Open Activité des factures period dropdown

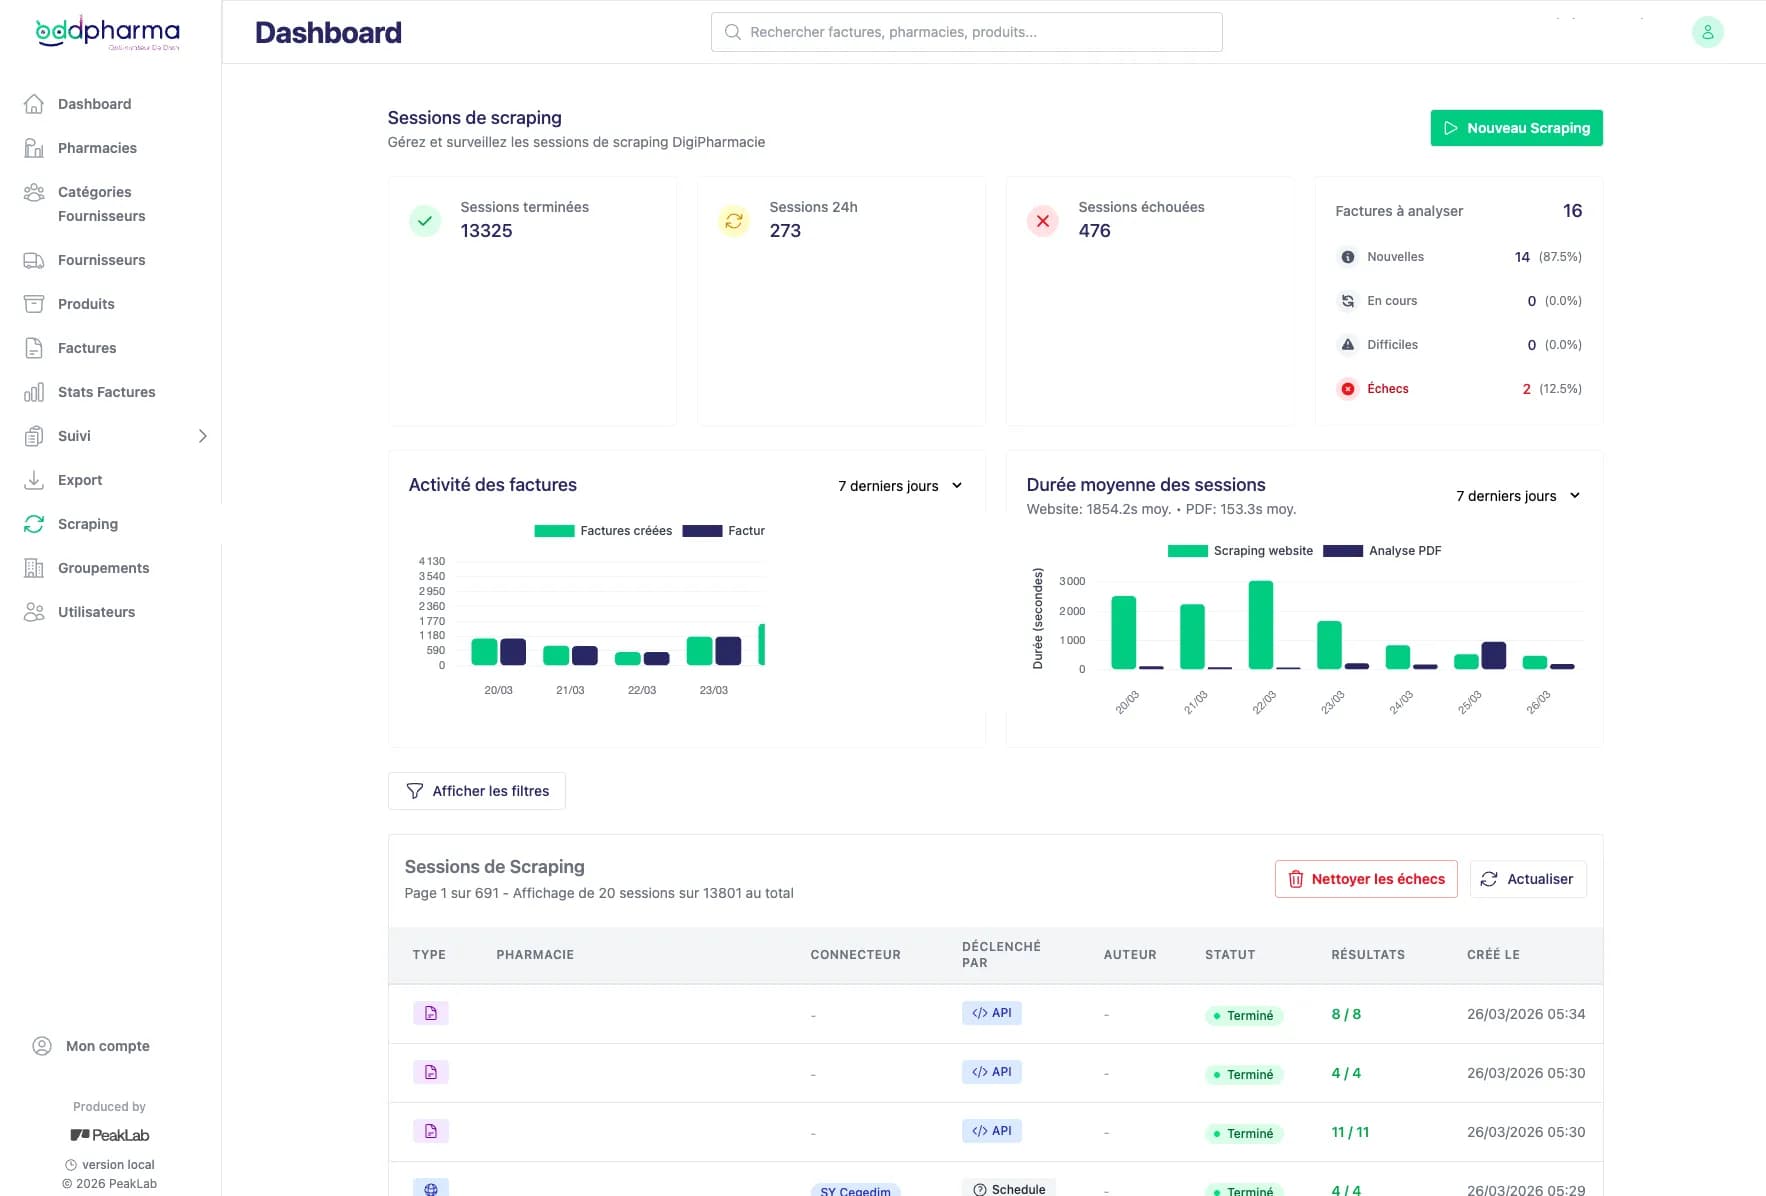click(899, 486)
